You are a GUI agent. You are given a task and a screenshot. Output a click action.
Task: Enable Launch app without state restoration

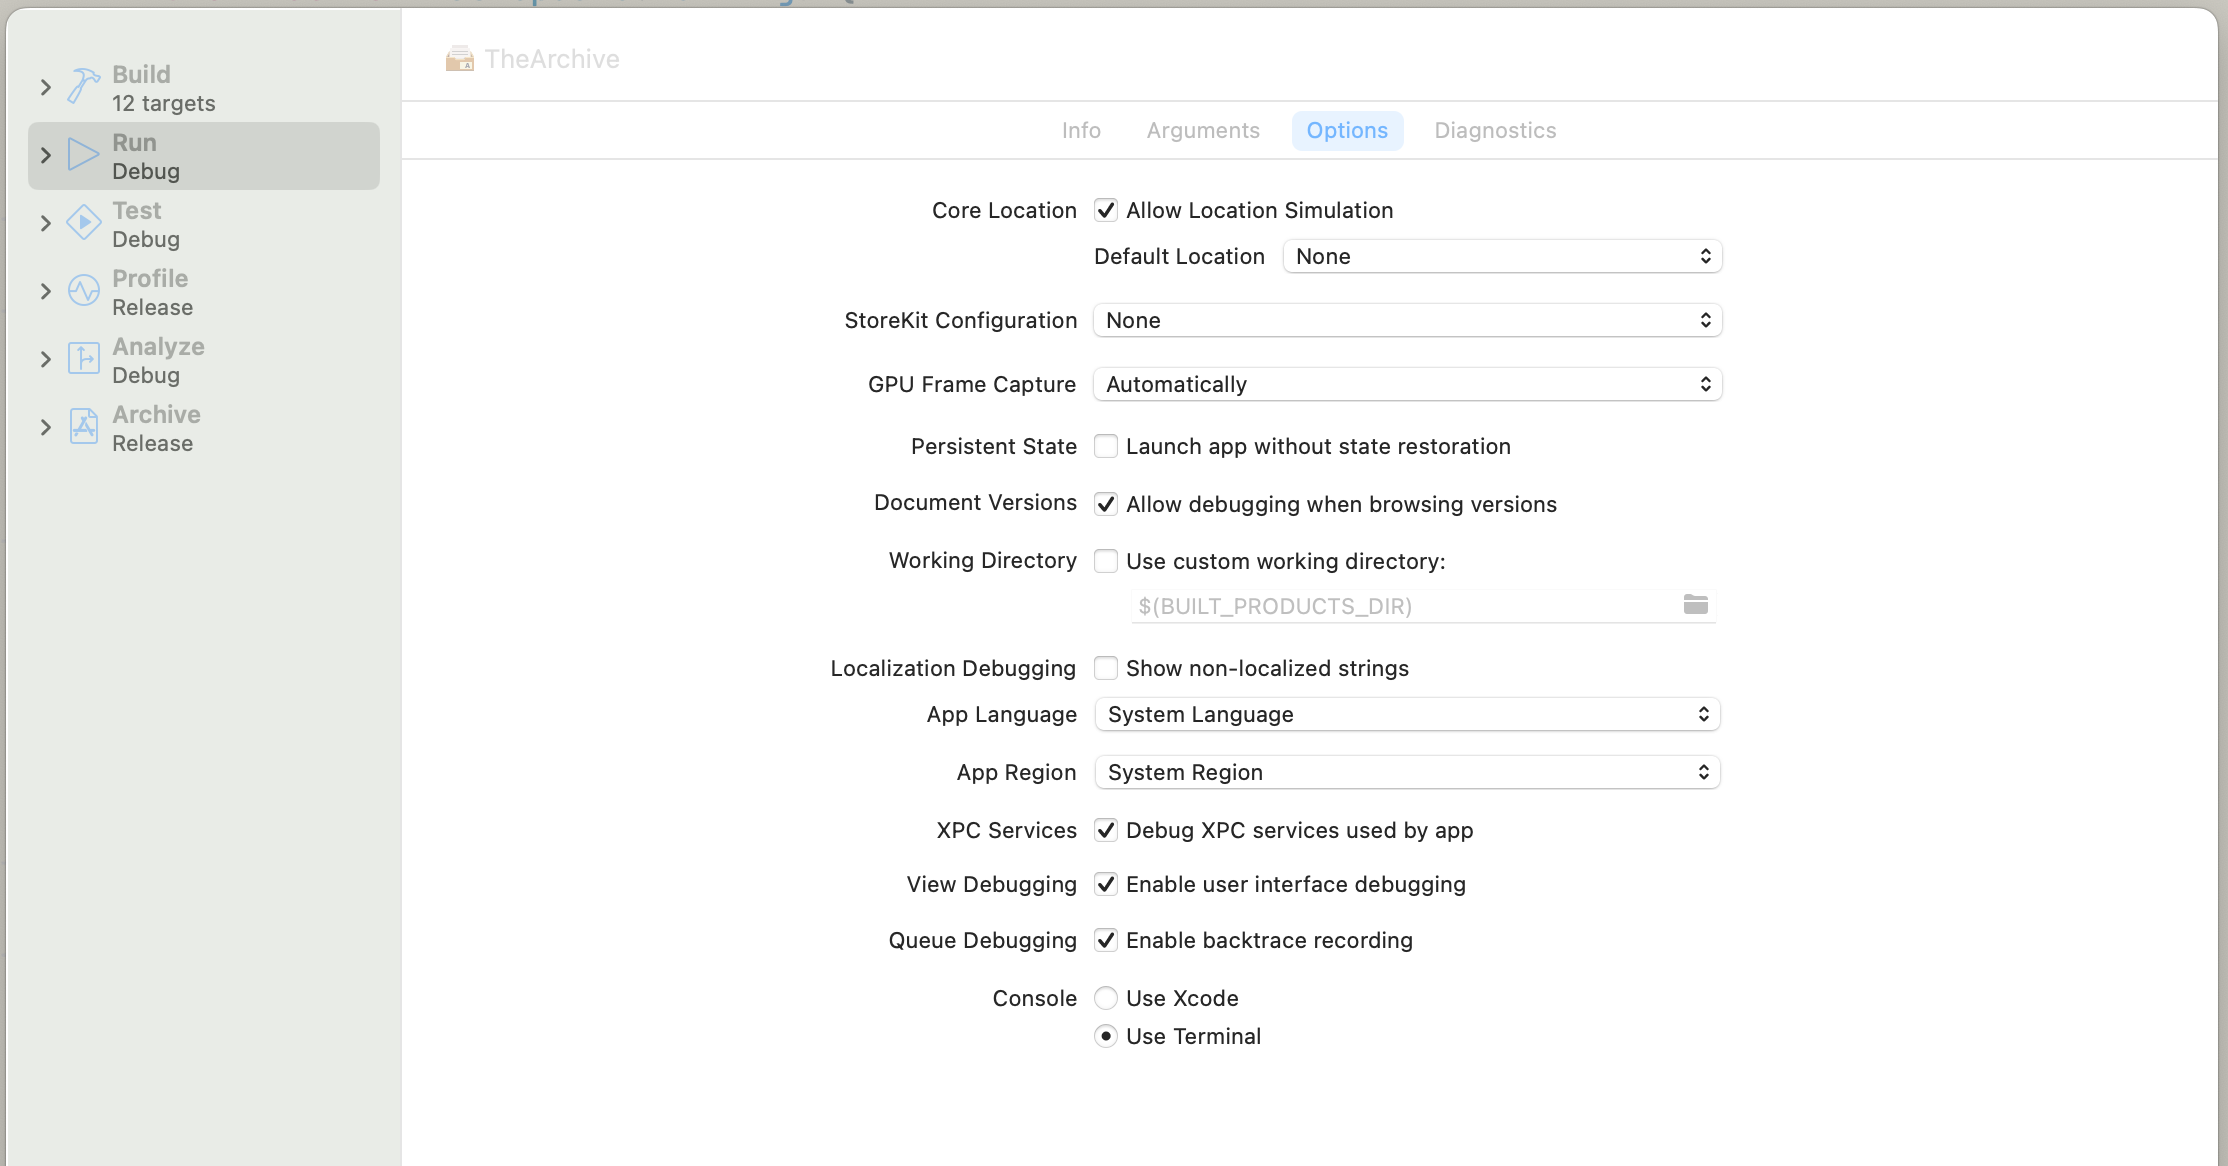coord(1106,446)
